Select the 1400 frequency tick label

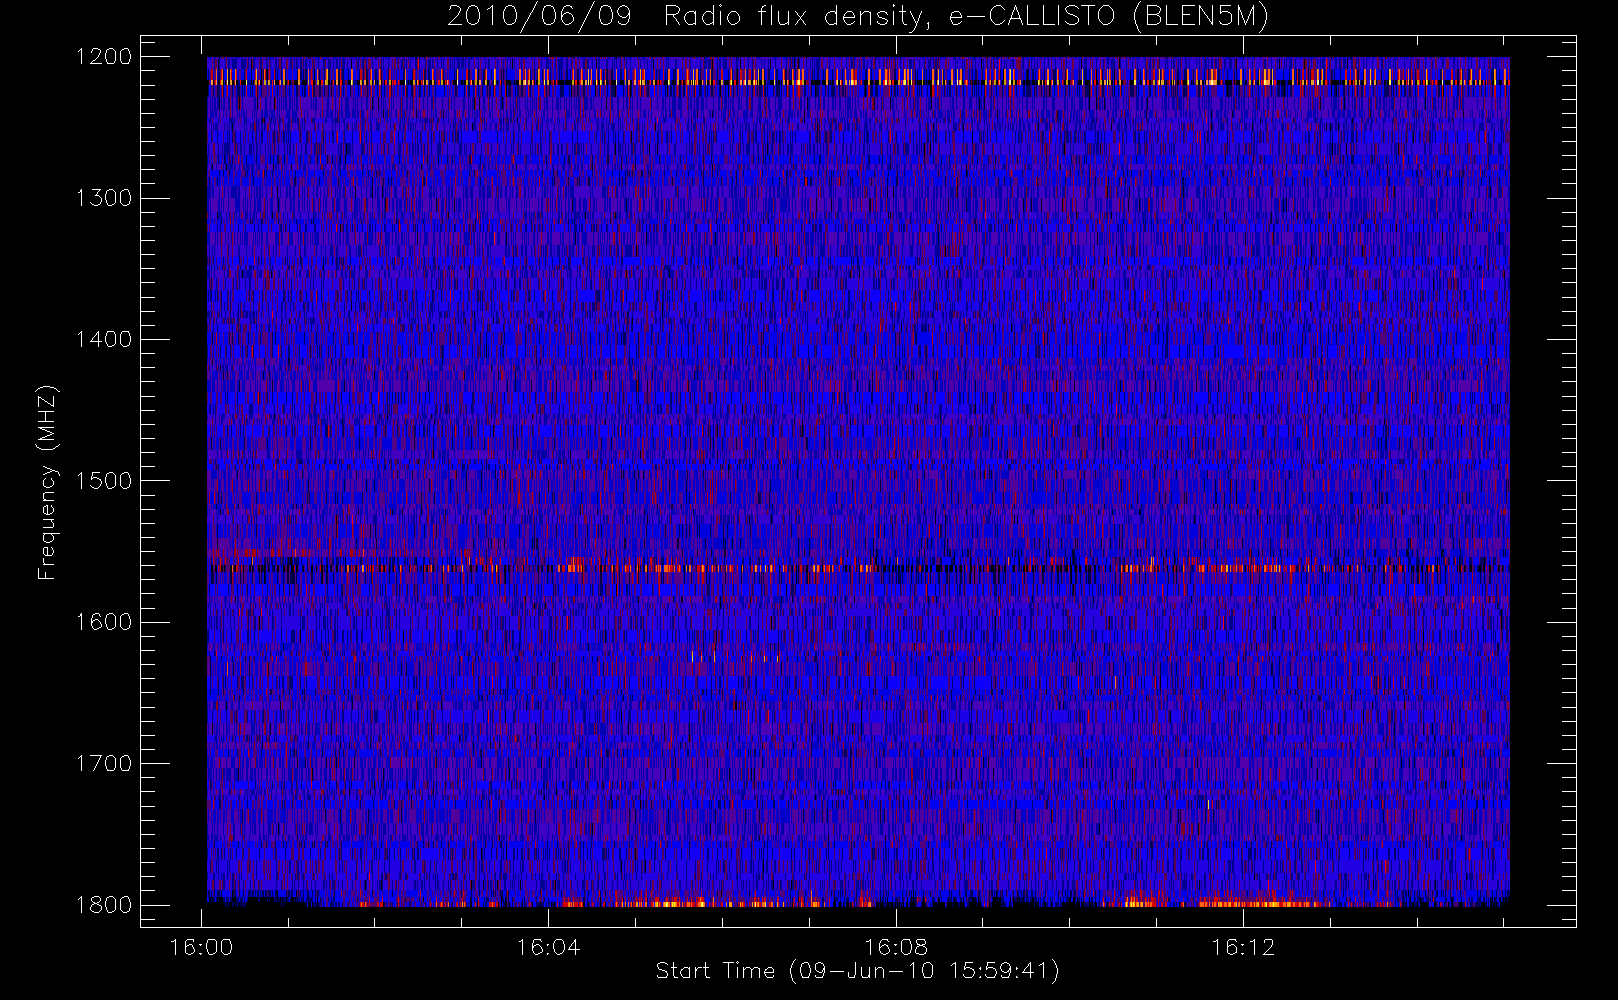click(104, 339)
